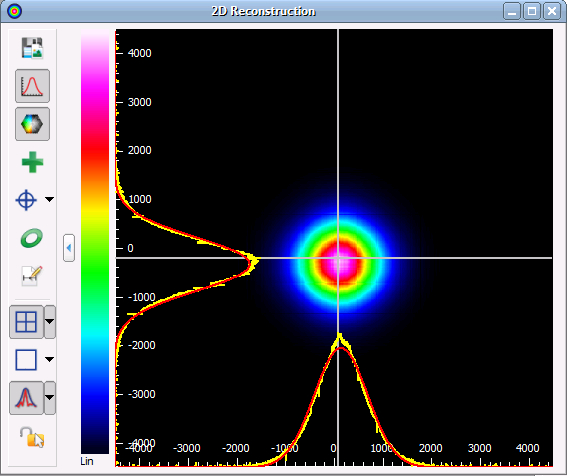
Task: Click the save image disk icon
Action: (x=32, y=48)
